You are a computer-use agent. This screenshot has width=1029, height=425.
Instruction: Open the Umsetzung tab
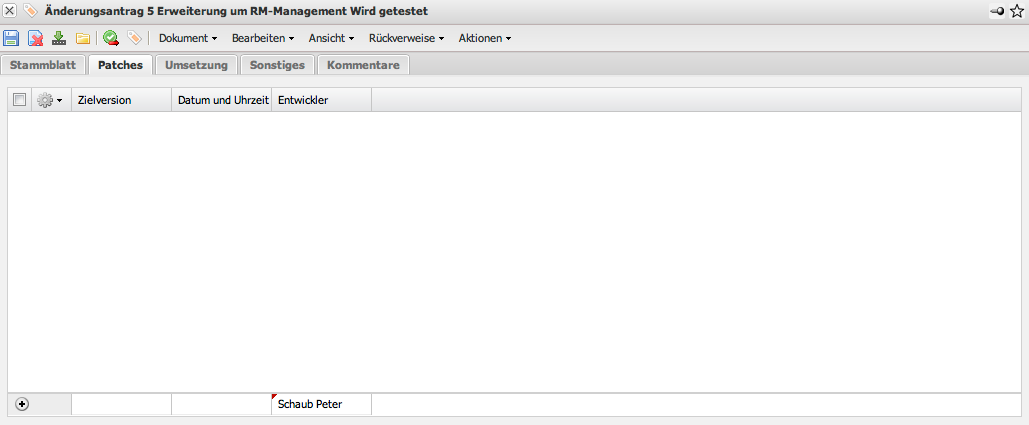point(196,65)
